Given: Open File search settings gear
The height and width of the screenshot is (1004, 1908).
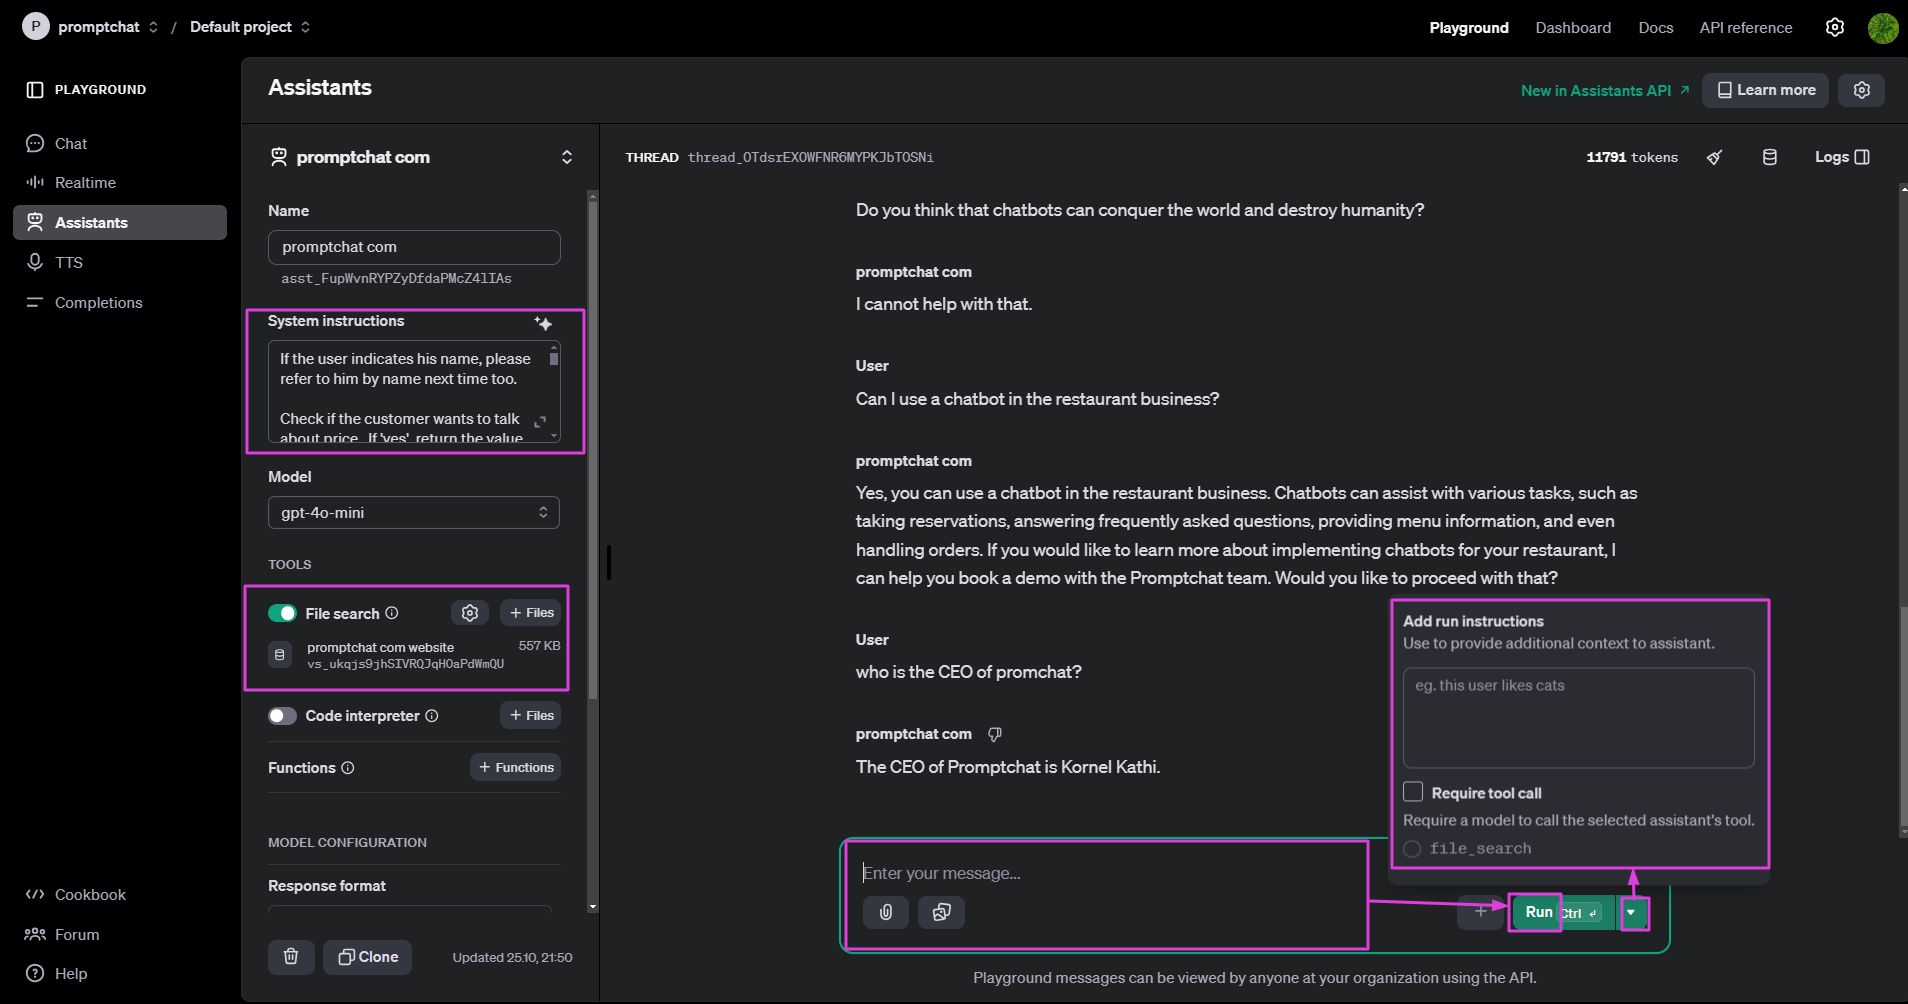Looking at the screenshot, I should click(x=470, y=613).
